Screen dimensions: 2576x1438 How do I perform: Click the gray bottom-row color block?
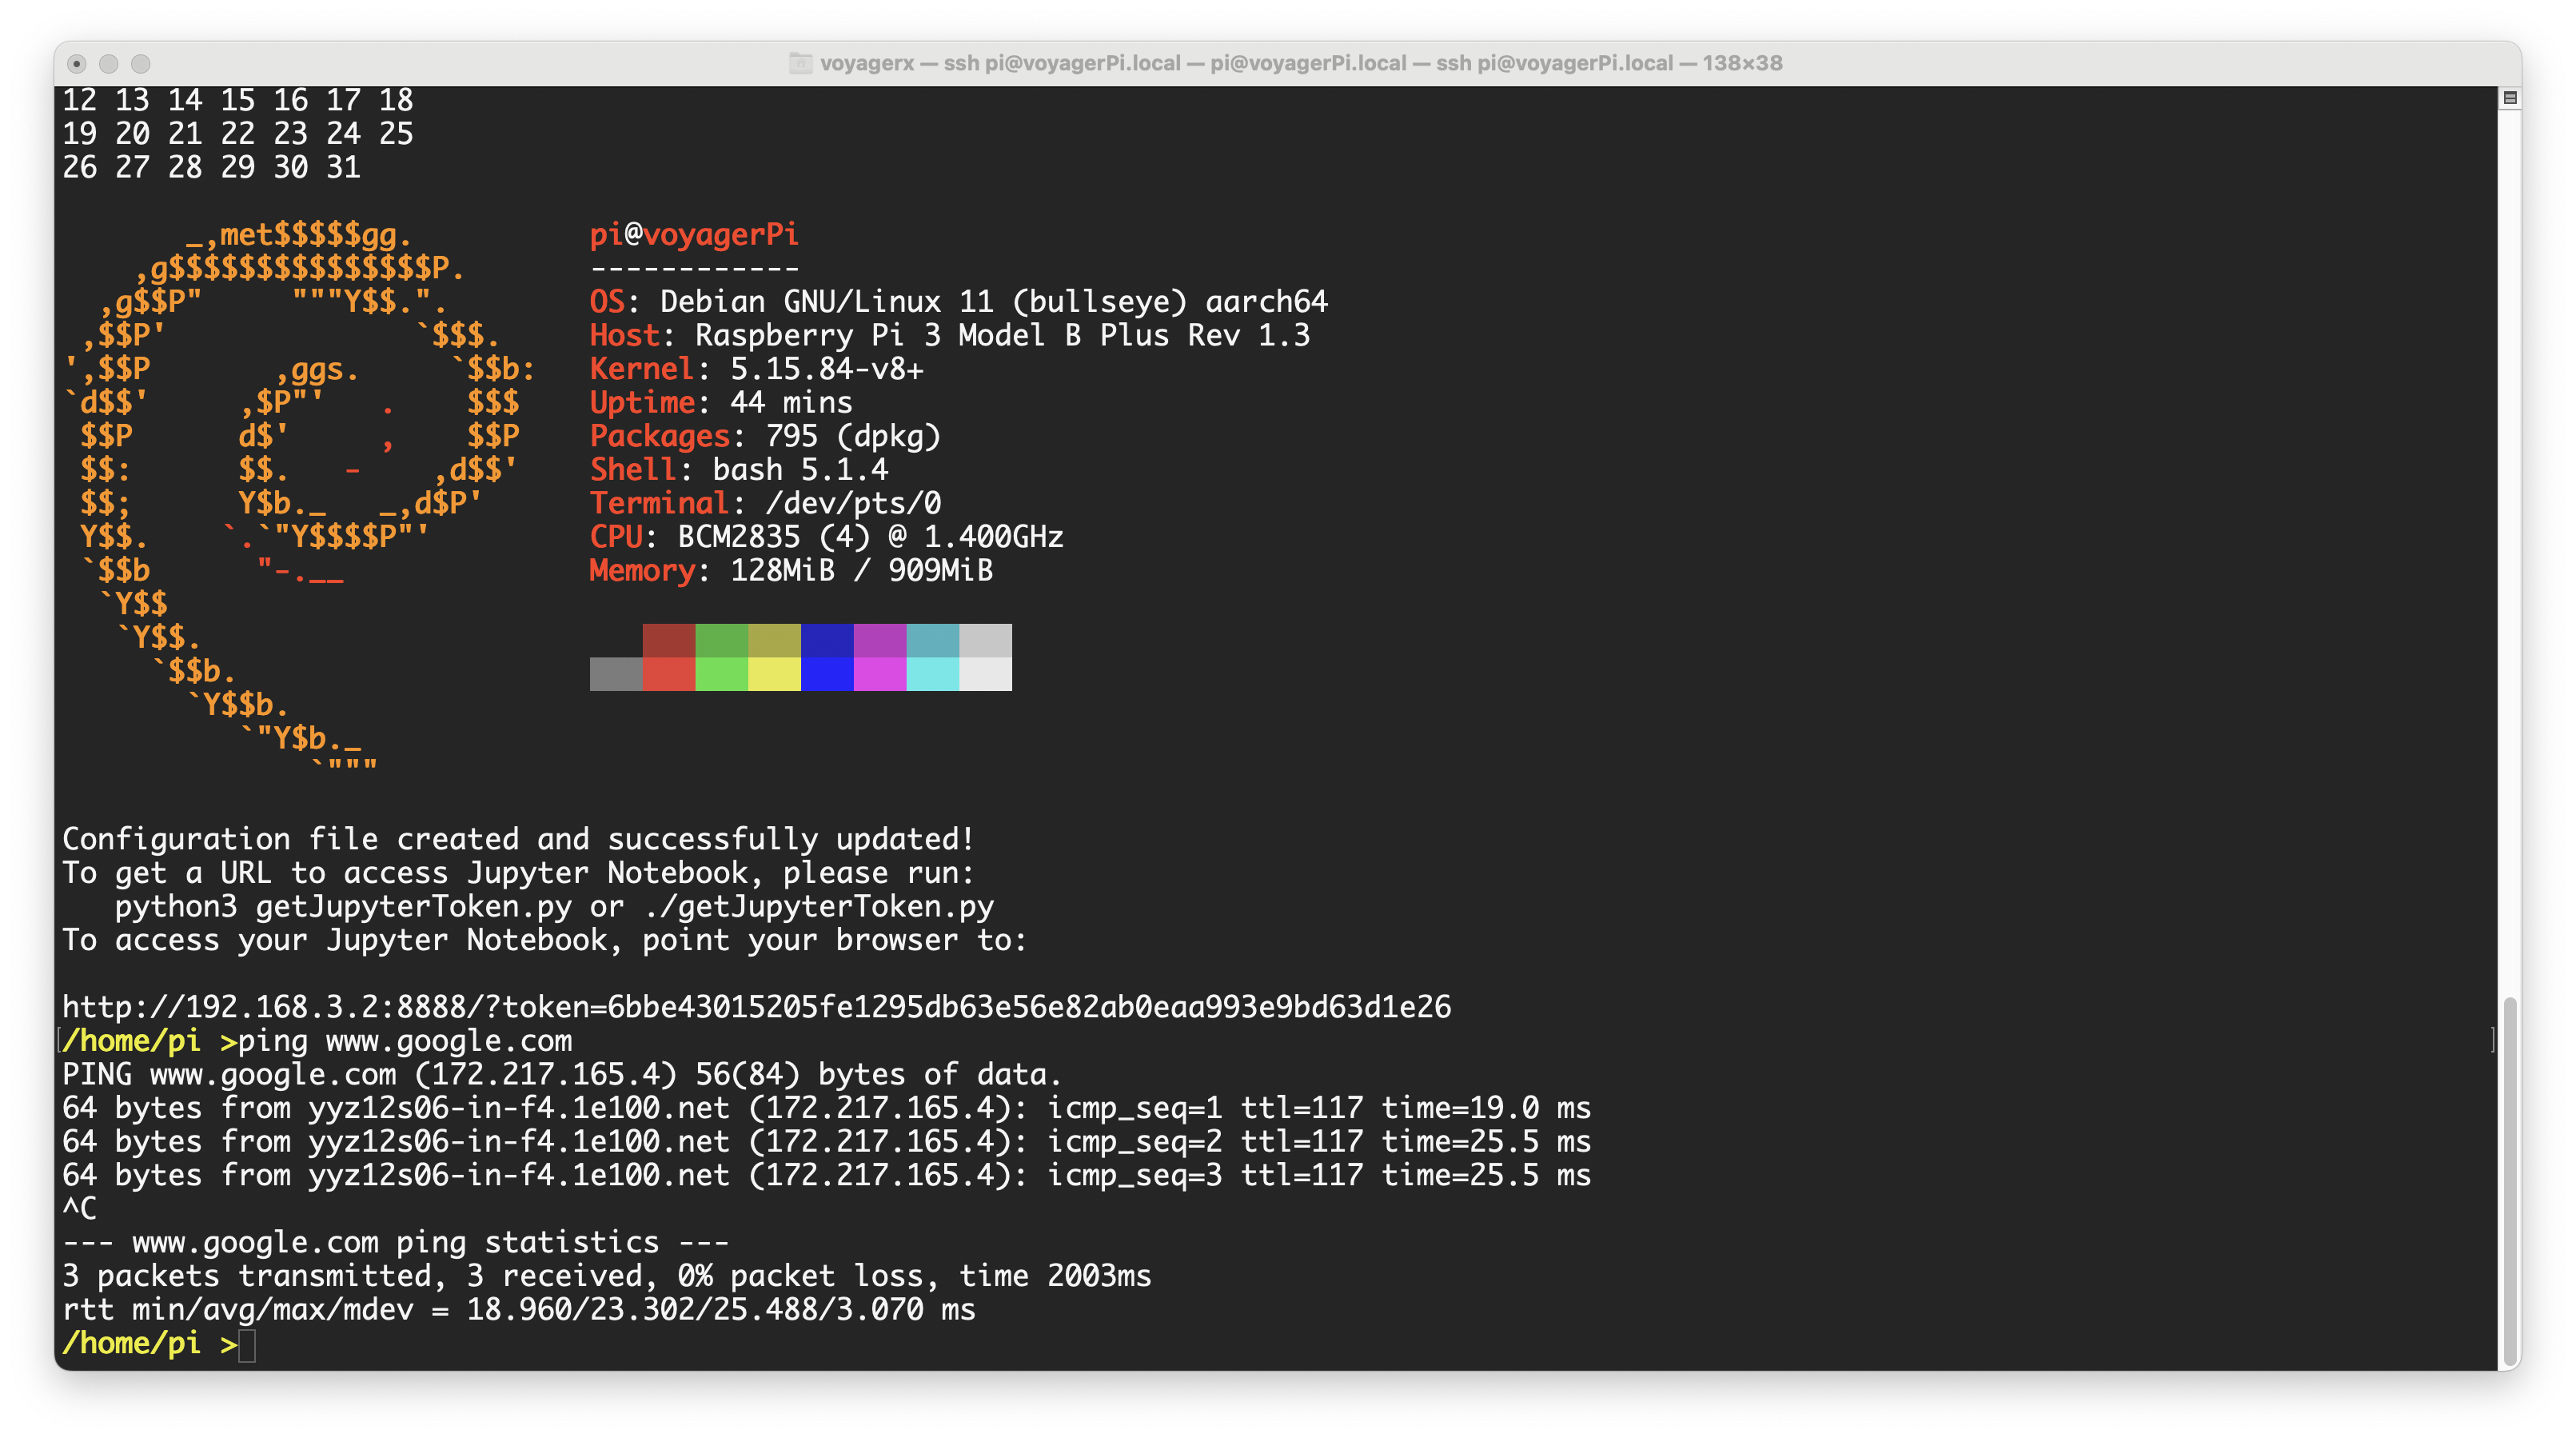pos(616,674)
